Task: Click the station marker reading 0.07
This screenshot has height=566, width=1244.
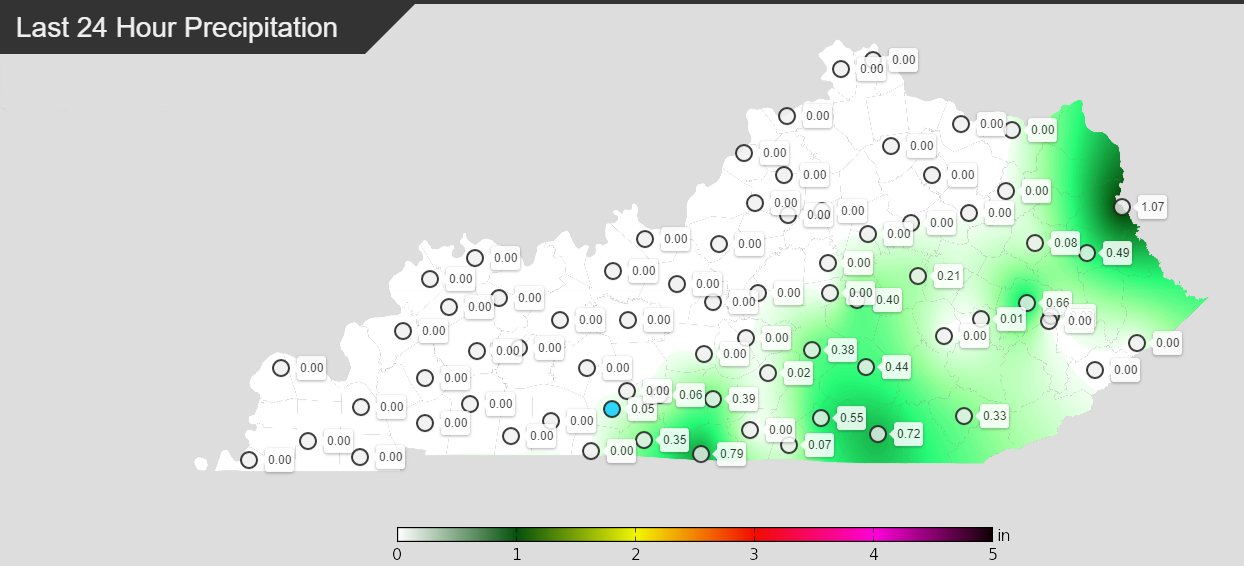Action: (789, 445)
